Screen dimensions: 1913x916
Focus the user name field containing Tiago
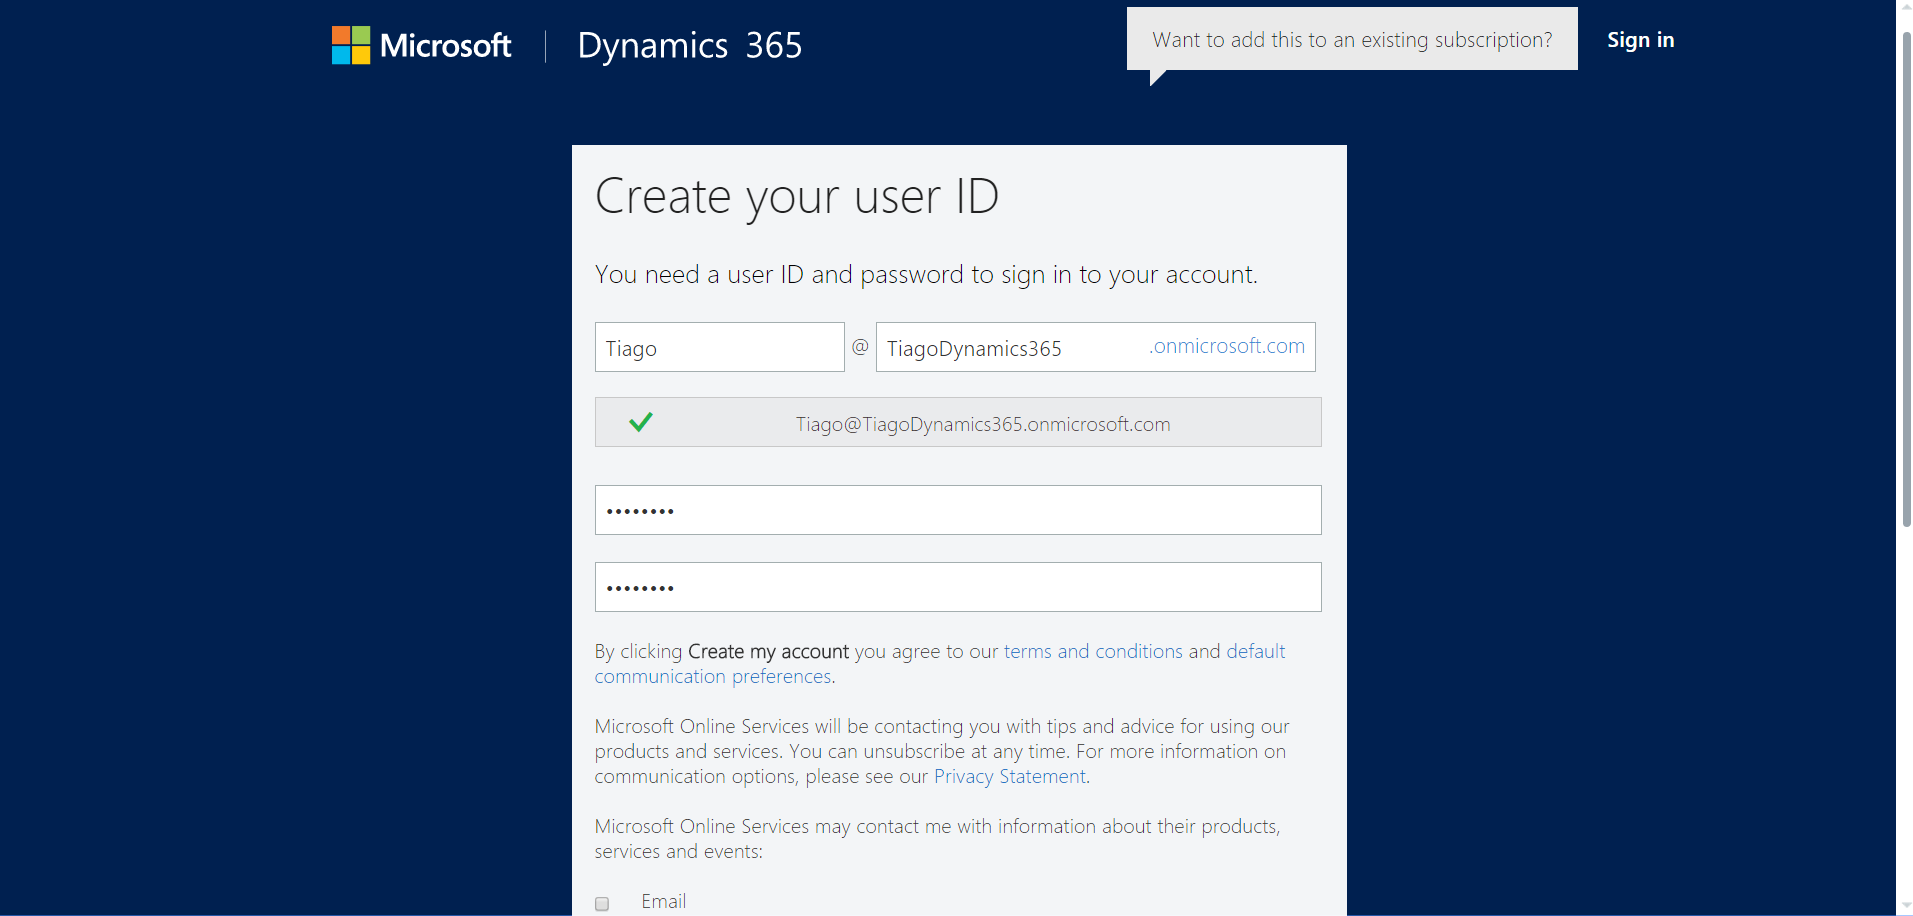(x=719, y=348)
